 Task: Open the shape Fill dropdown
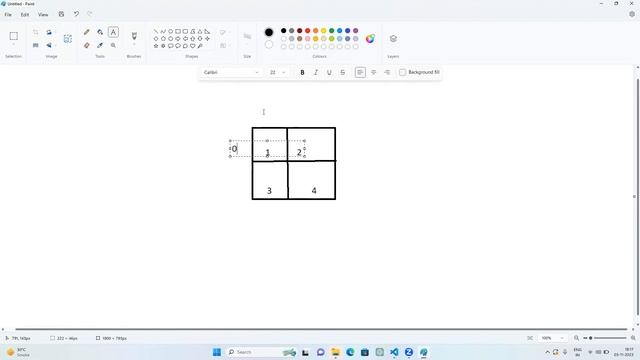pyautogui.click(x=224, y=45)
